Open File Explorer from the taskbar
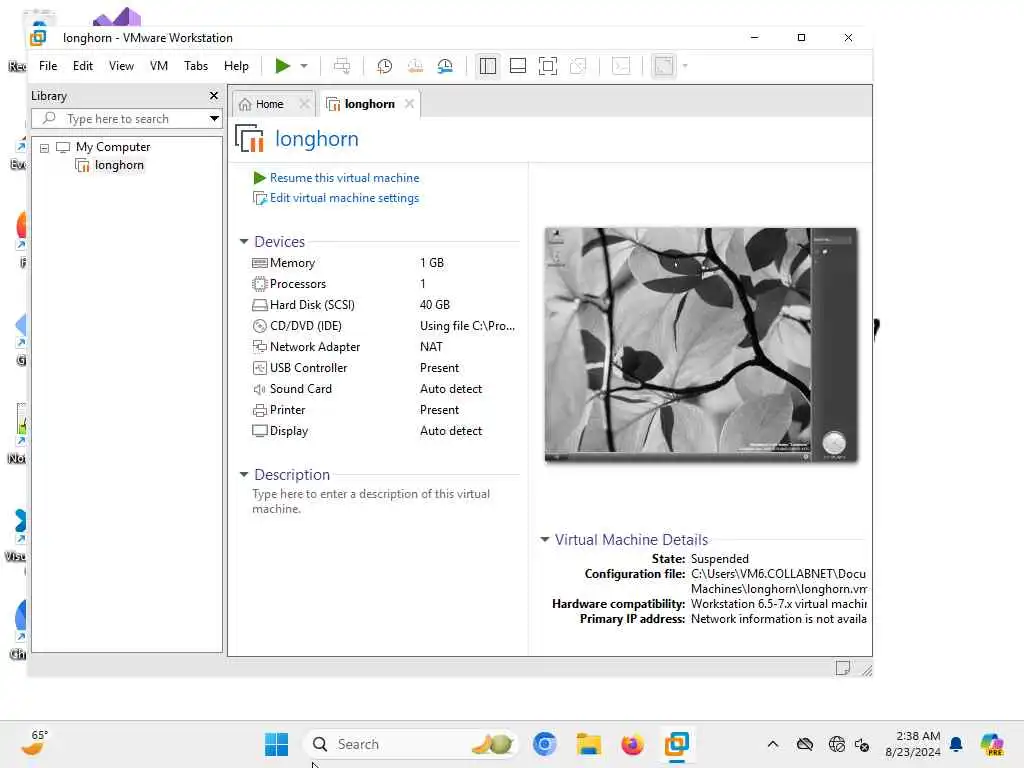 click(x=588, y=744)
